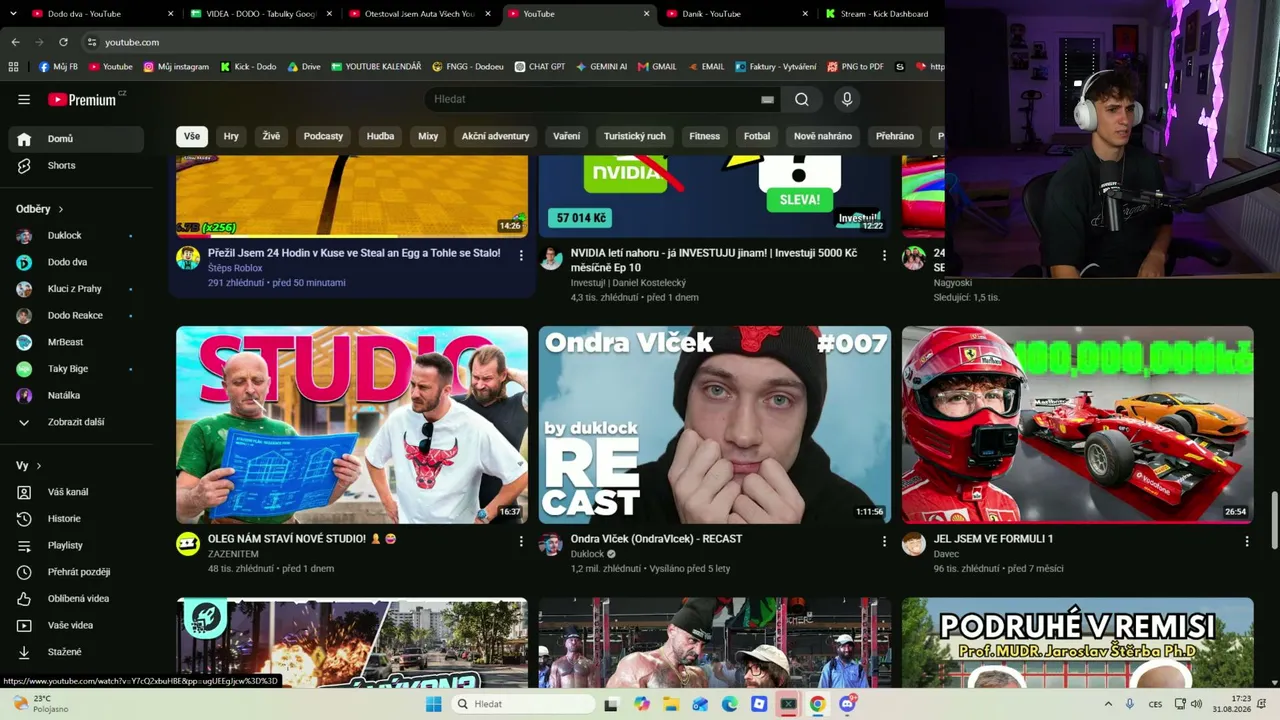Click the search magnifier button

802,99
